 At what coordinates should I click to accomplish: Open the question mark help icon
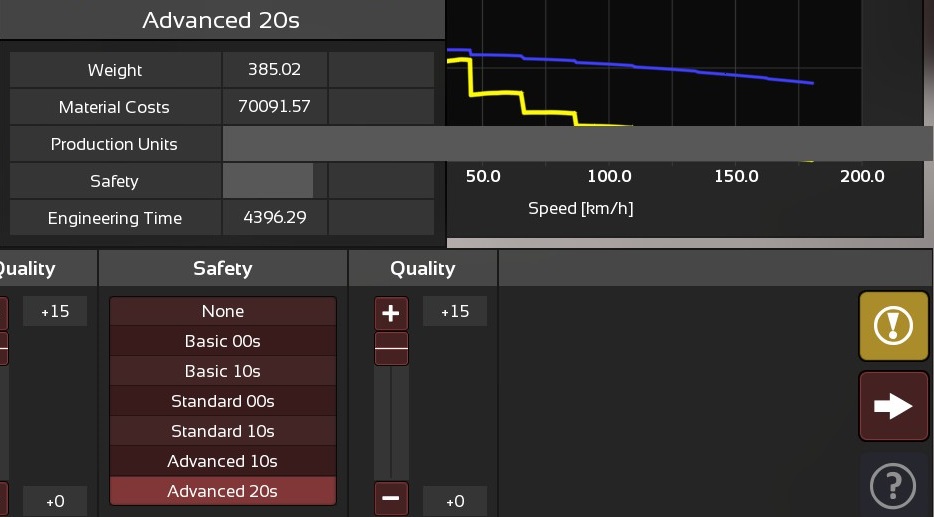894,485
